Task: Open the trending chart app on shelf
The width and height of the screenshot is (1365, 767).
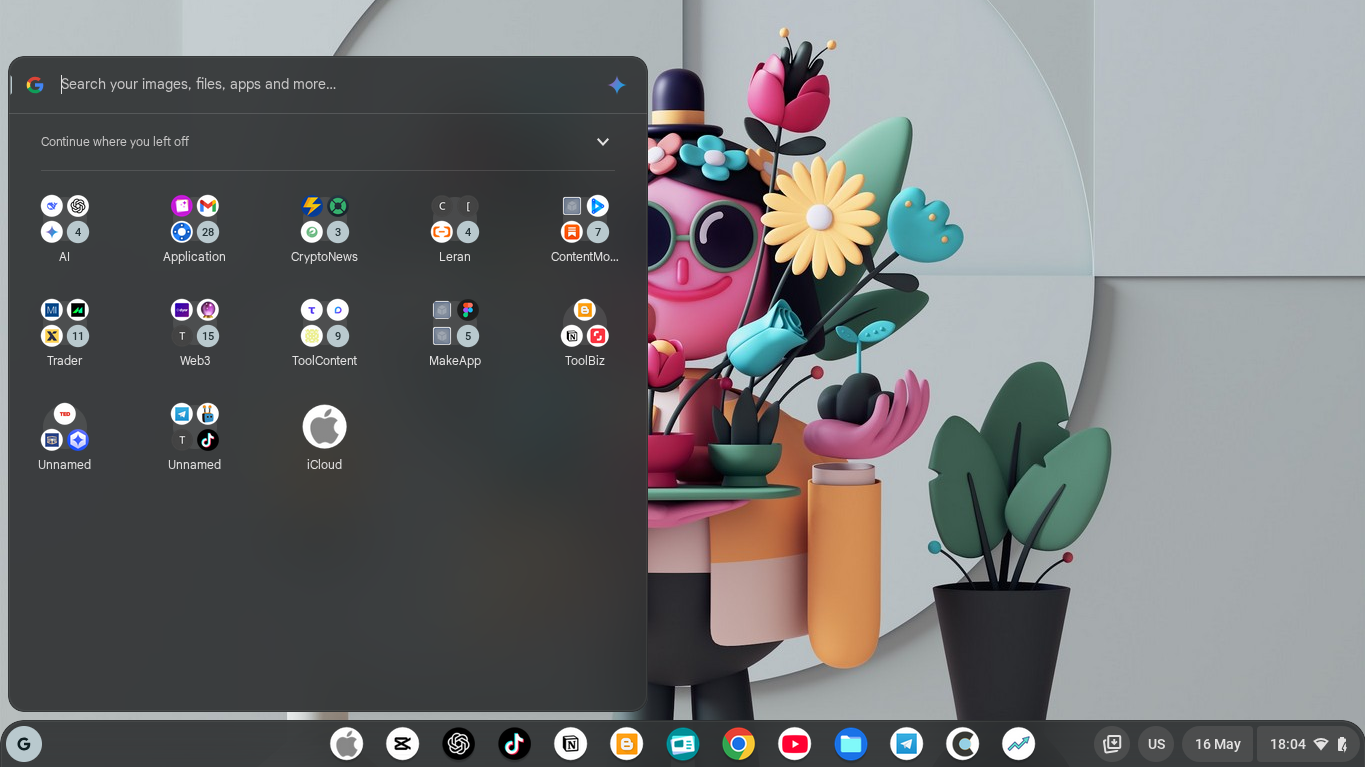Action: click(x=1019, y=744)
